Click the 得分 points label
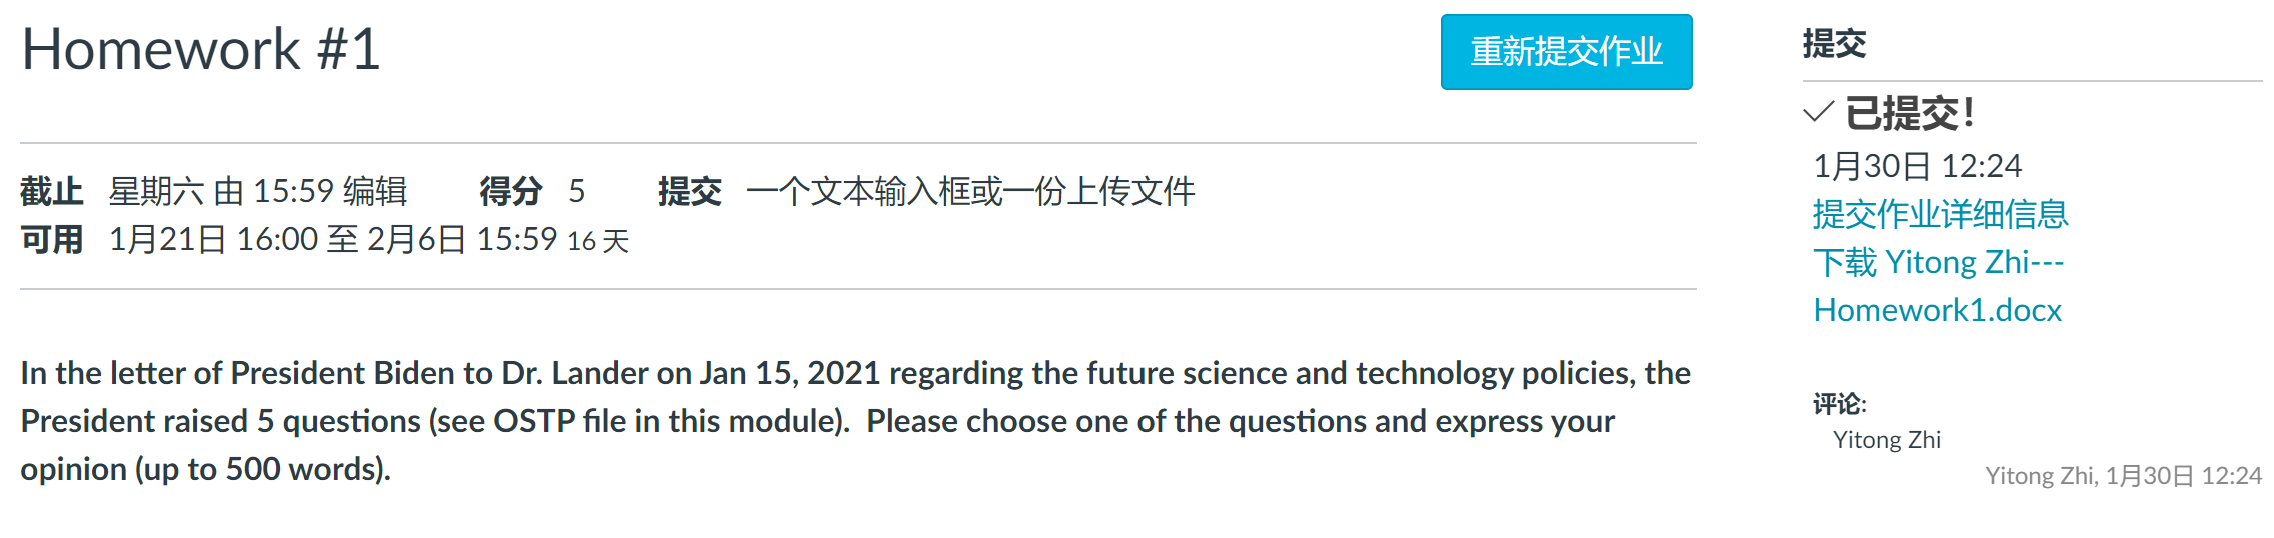The height and width of the screenshot is (538, 2274). tap(510, 191)
